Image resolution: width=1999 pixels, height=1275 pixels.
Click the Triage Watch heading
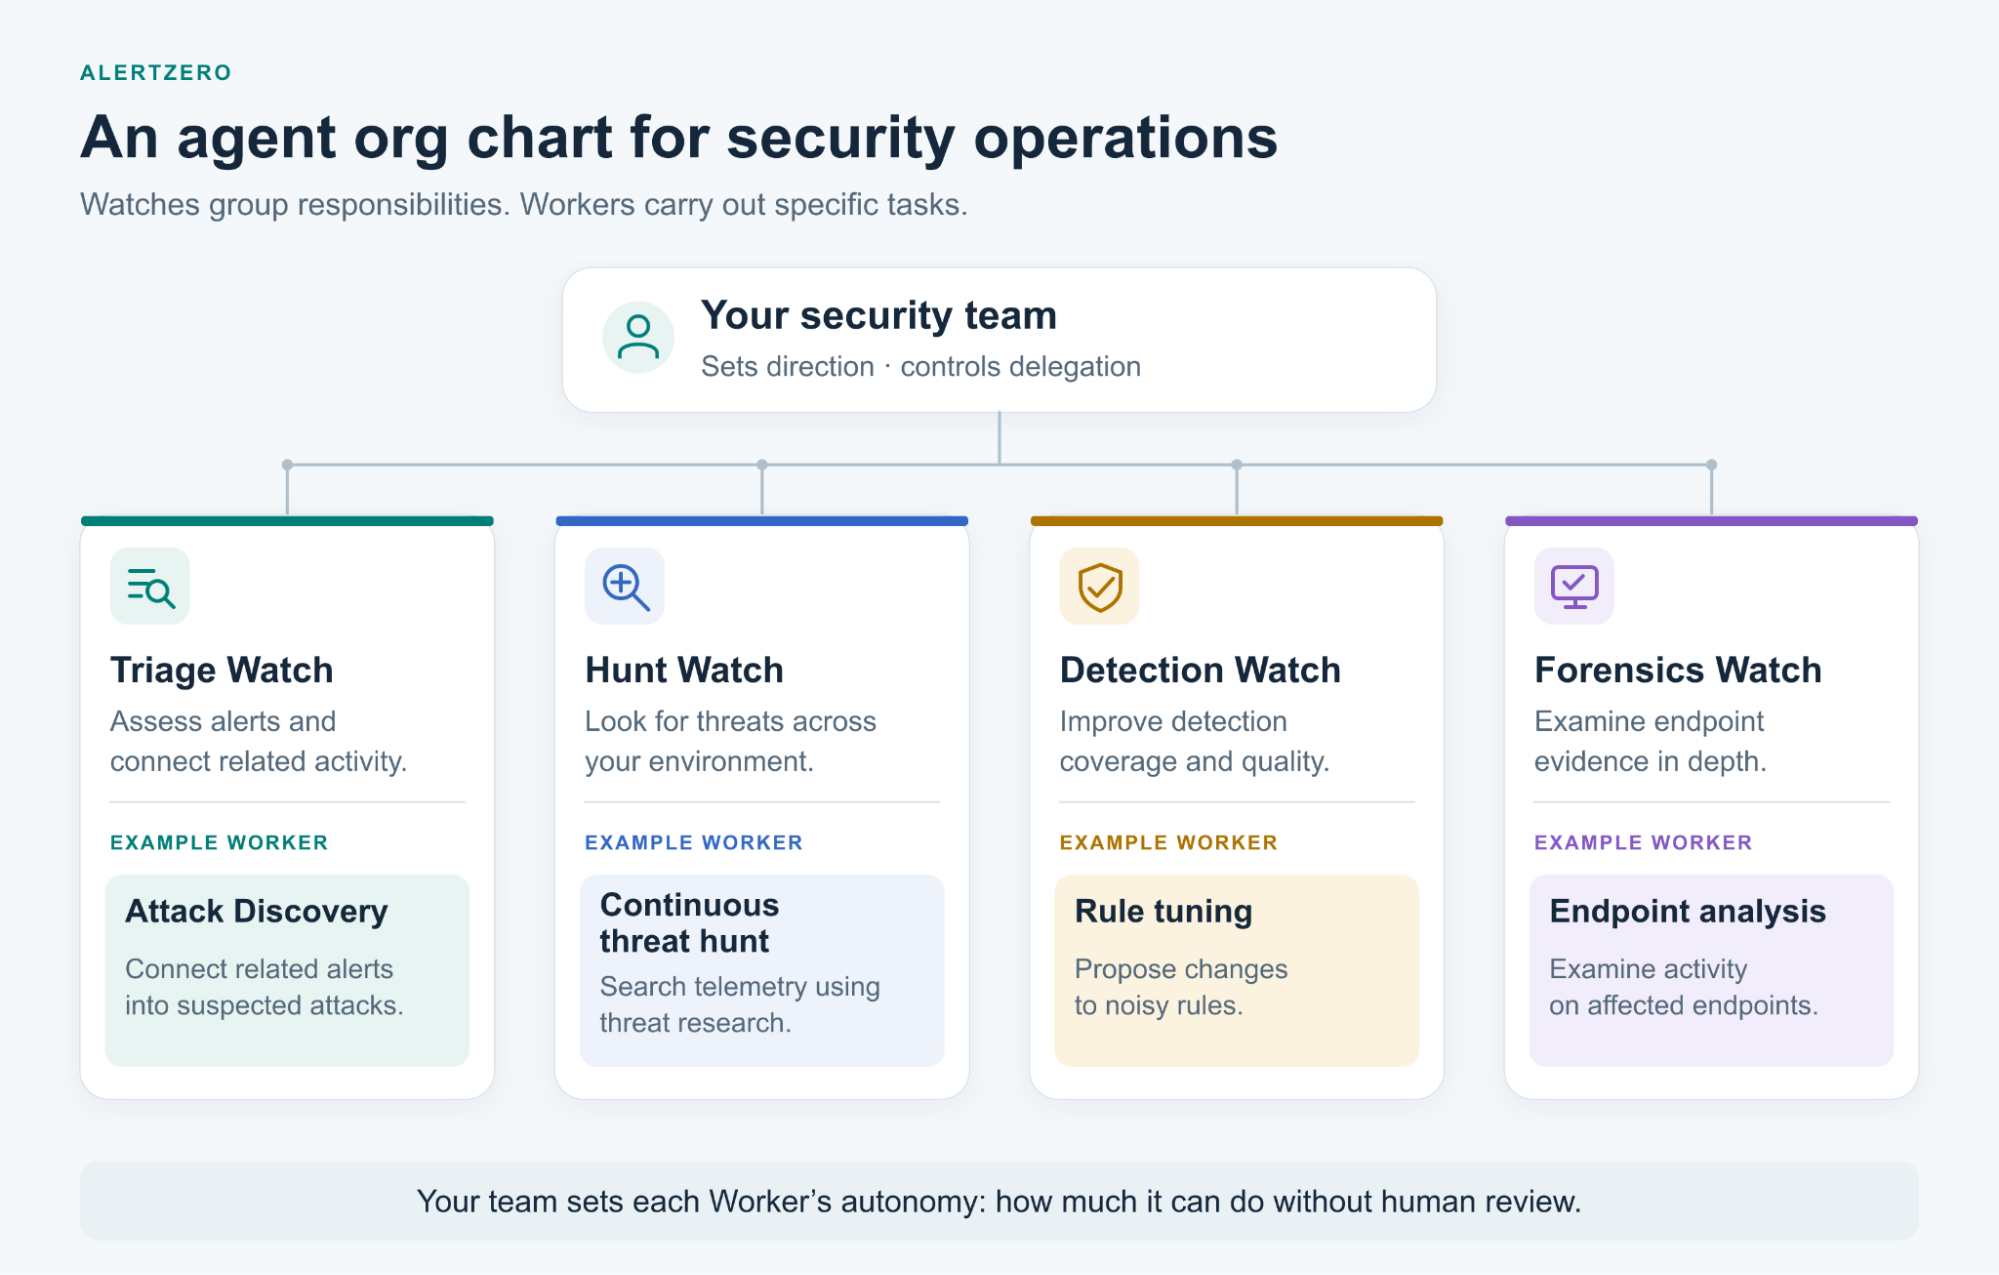222,670
